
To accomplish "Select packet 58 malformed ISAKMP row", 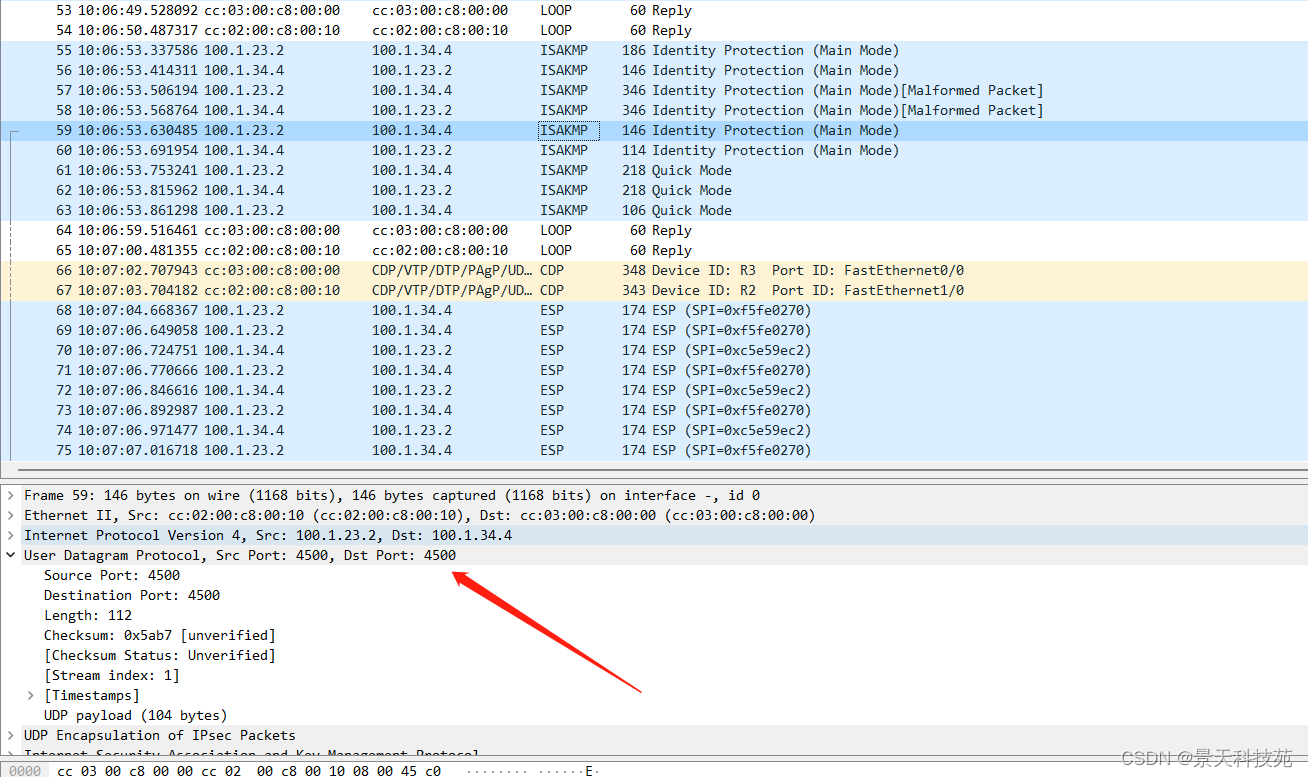I will point(654,110).
